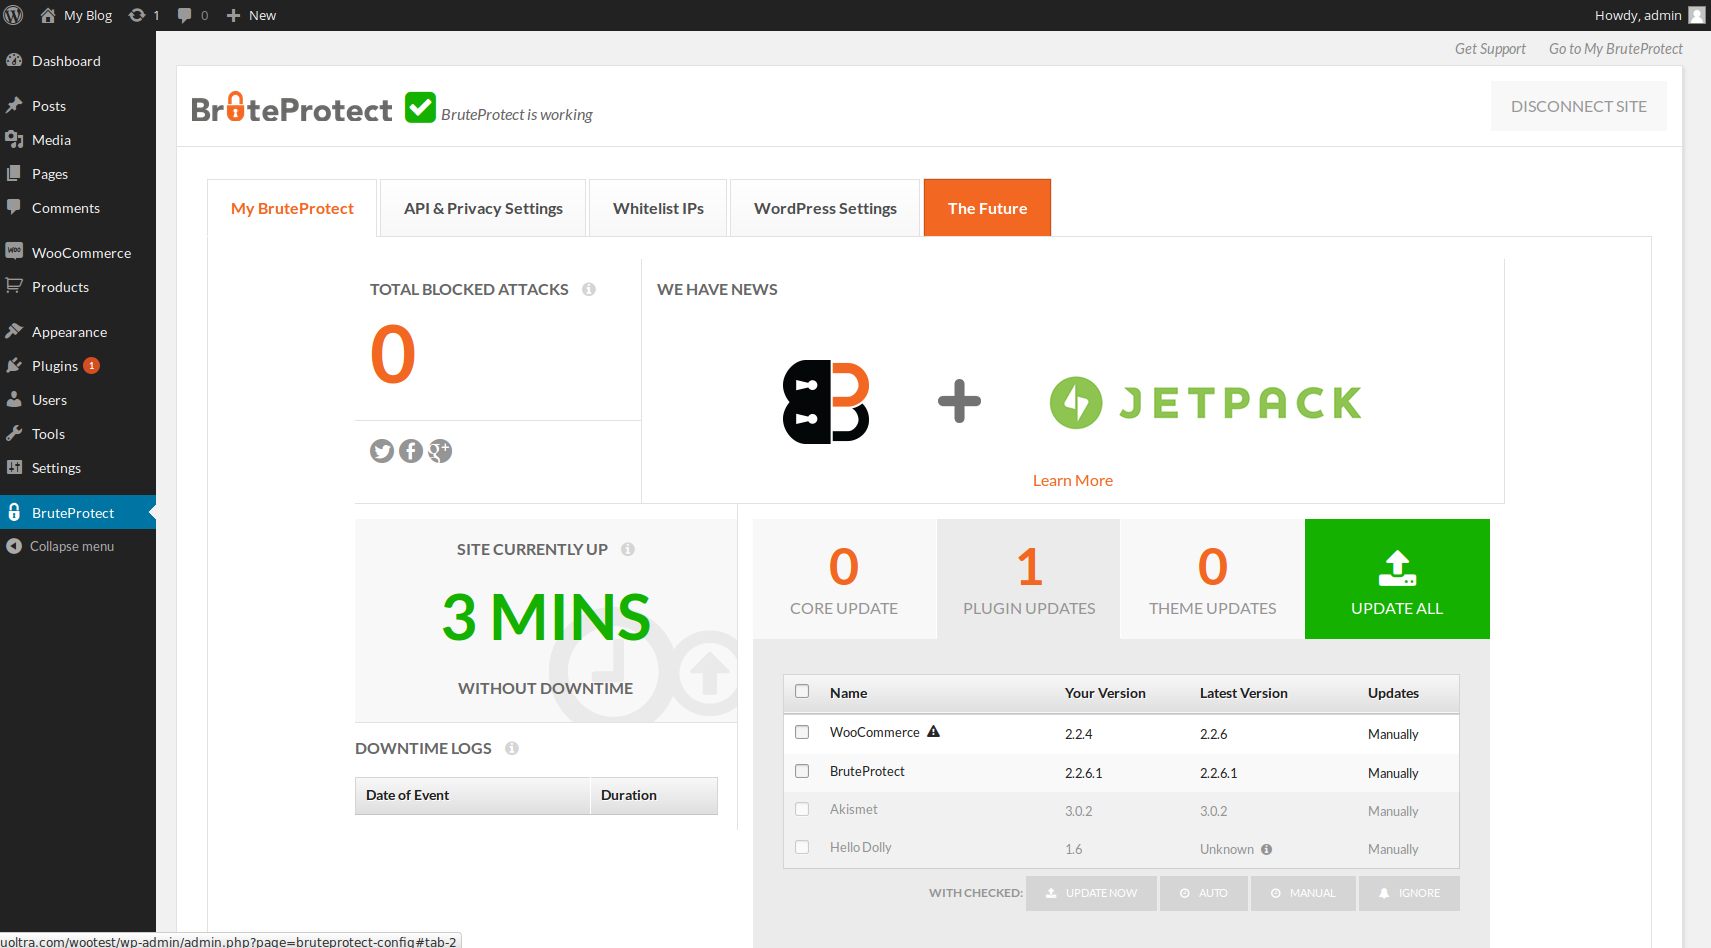This screenshot has width=1711, height=948.
Task: Click info icon next to Downtime Logs
Action: click(512, 748)
